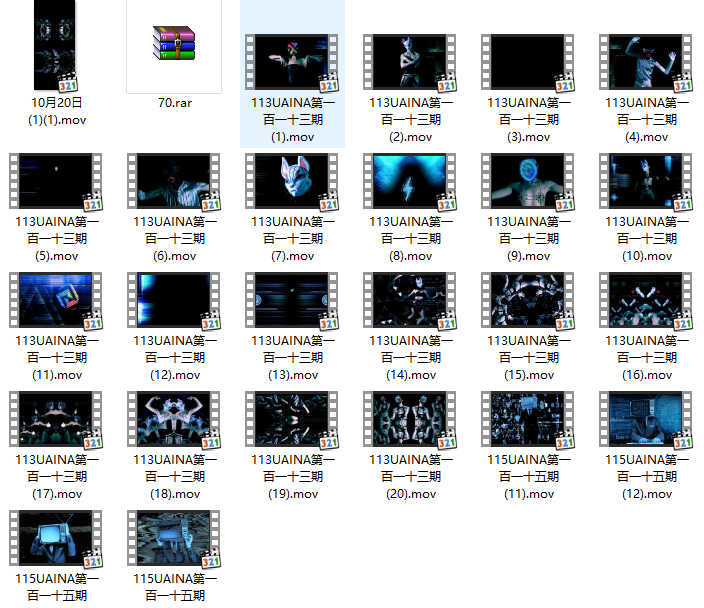704x608 pixels.
Task: Click the label ending (15).mov
Action: click(x=529, y=358)
